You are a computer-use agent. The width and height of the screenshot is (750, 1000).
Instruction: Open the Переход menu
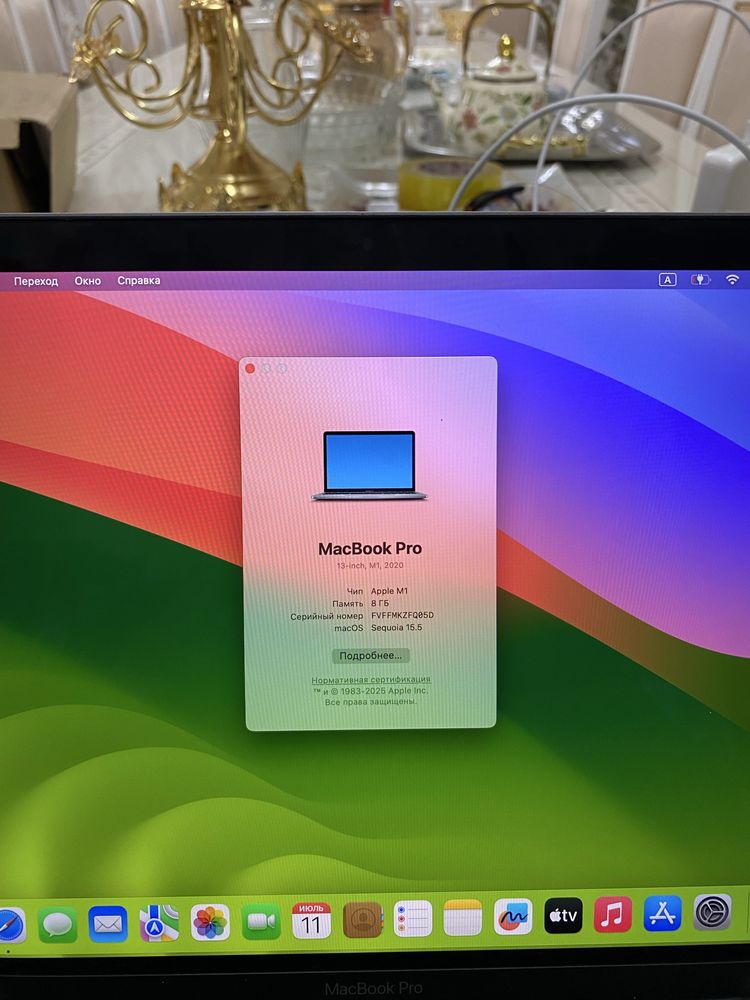(x=36, y=281)
